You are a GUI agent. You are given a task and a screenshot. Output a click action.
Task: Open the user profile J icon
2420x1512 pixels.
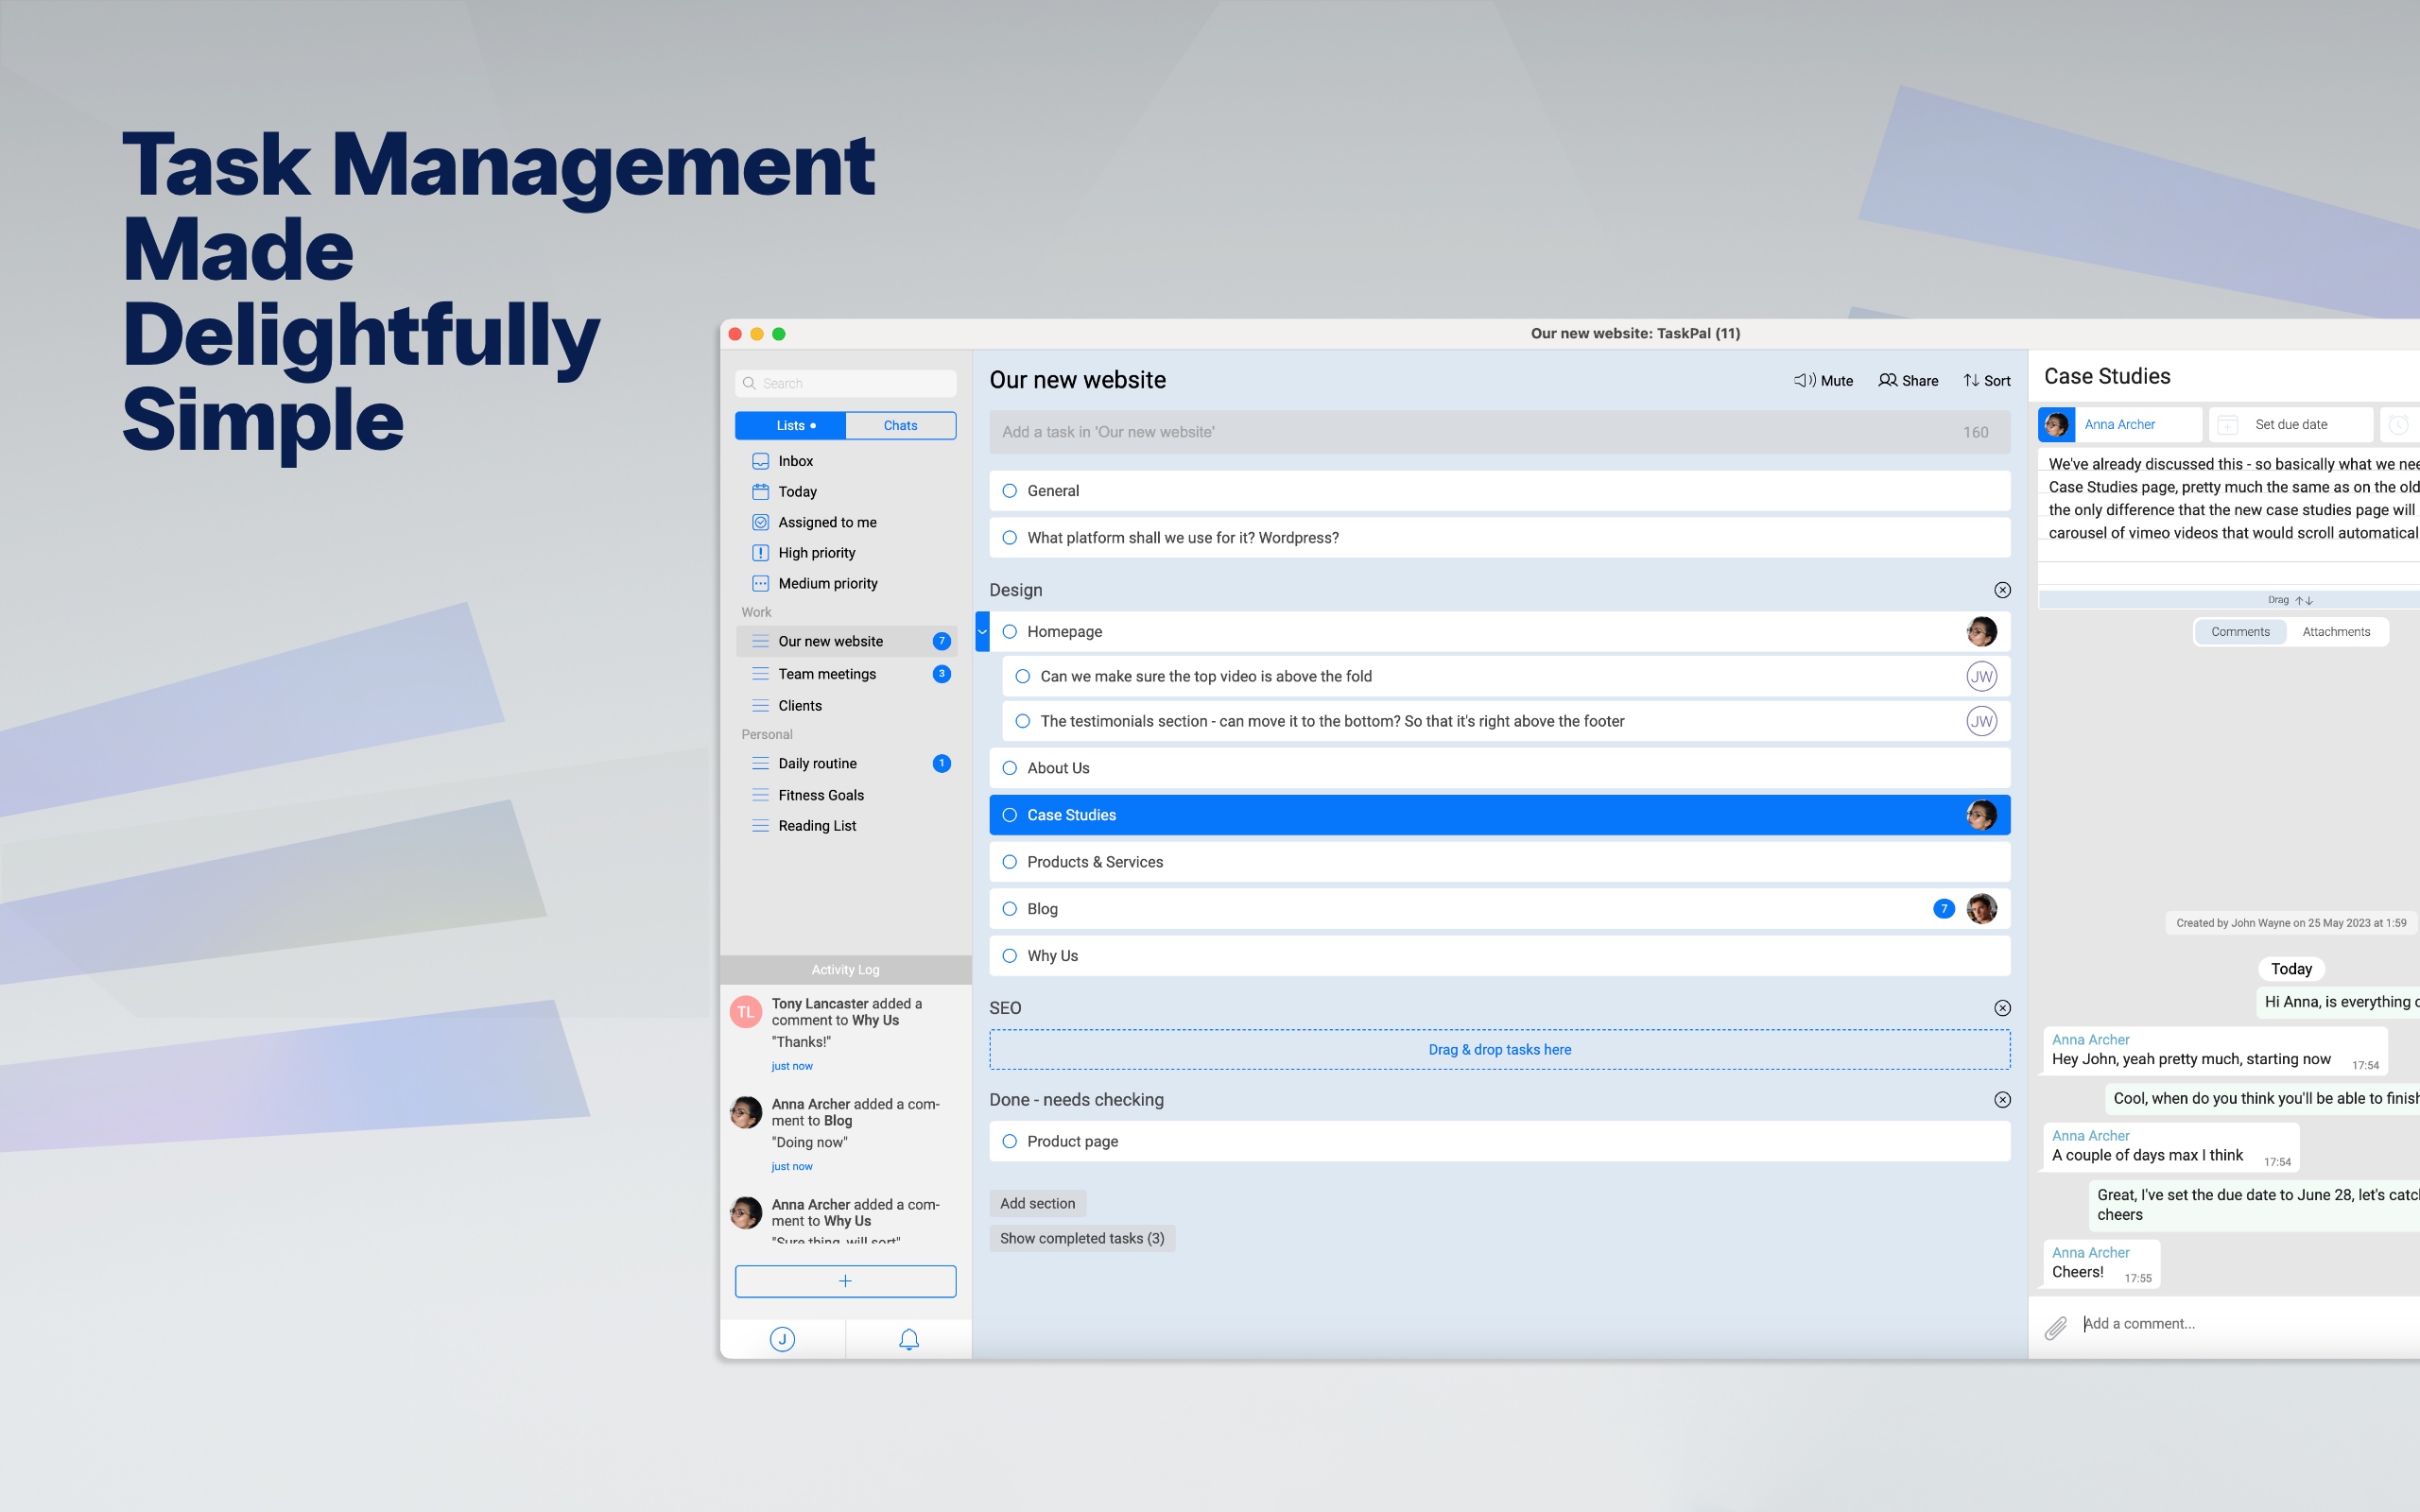782,1339
